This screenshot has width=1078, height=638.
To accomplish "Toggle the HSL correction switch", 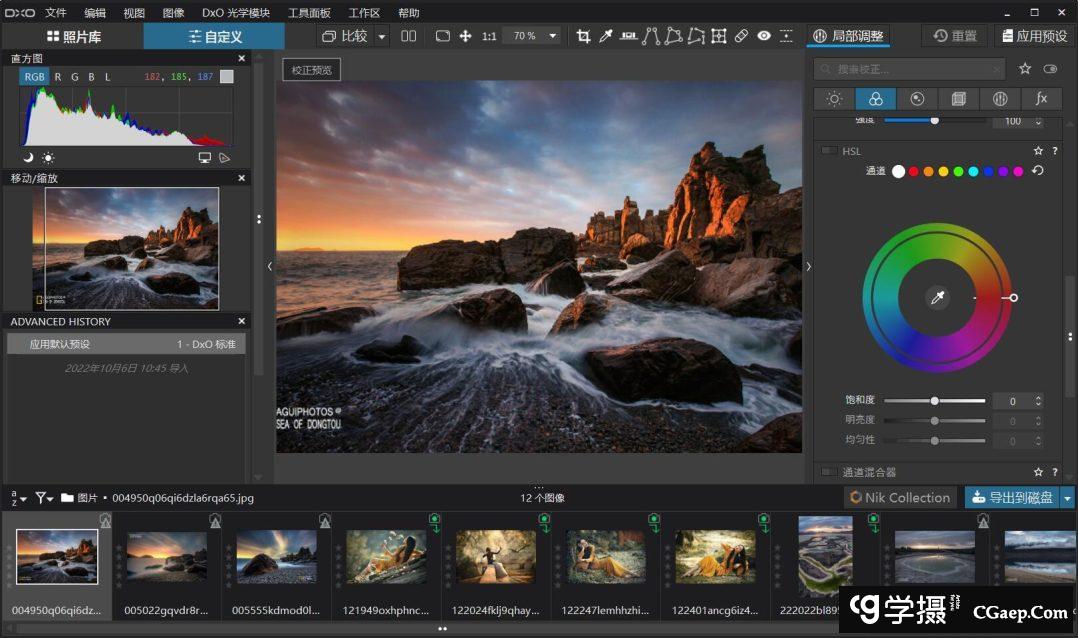I will (x=829, y=151).
